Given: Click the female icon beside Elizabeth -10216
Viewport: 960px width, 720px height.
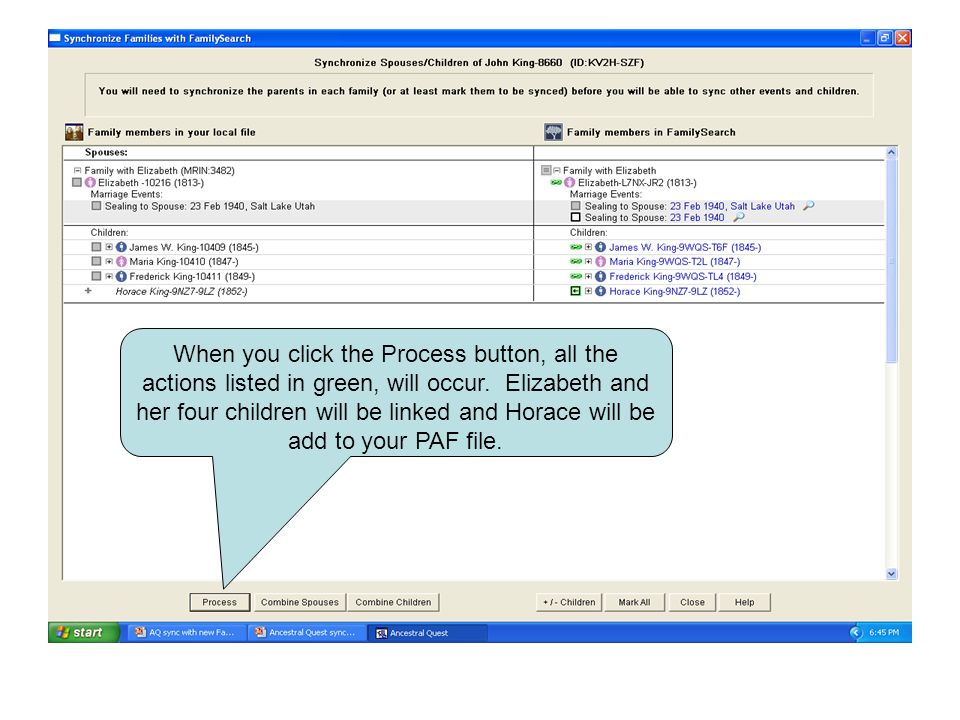Looking at the screenshot, I should coord(91,182).
